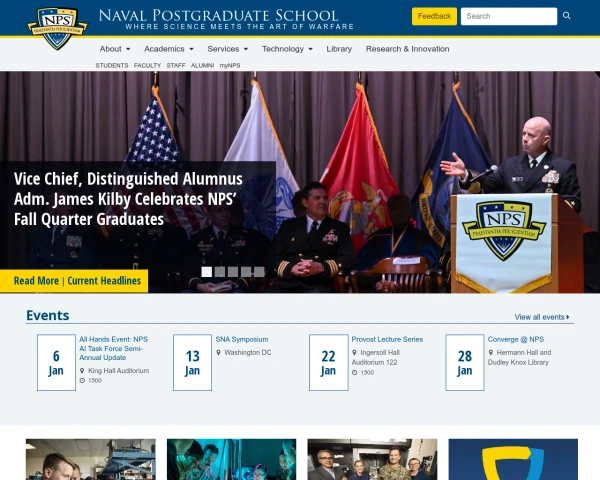Image resolution: width=600 pixels, height=480 pixels.
Task: Click clock icon under King Hall Auditorium
Action: [x=82, y=380]
